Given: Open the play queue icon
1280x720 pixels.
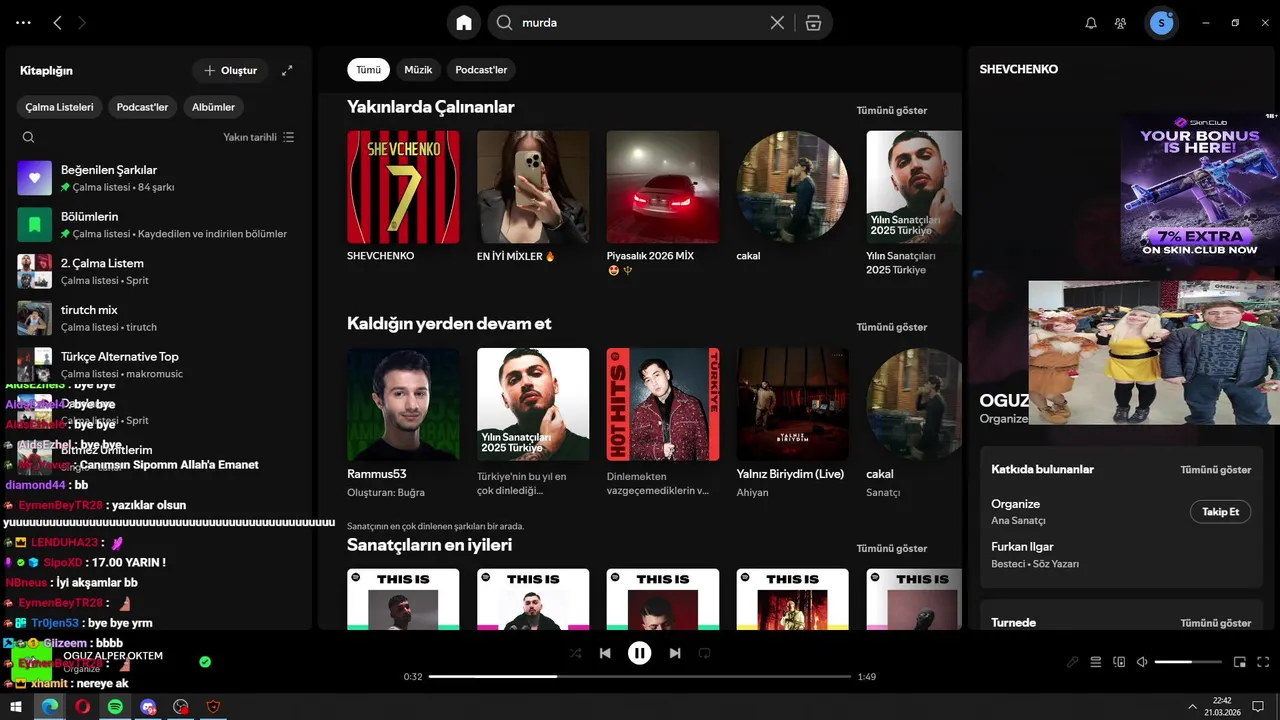Looking at the screenshot, I should pos(1096,662).
